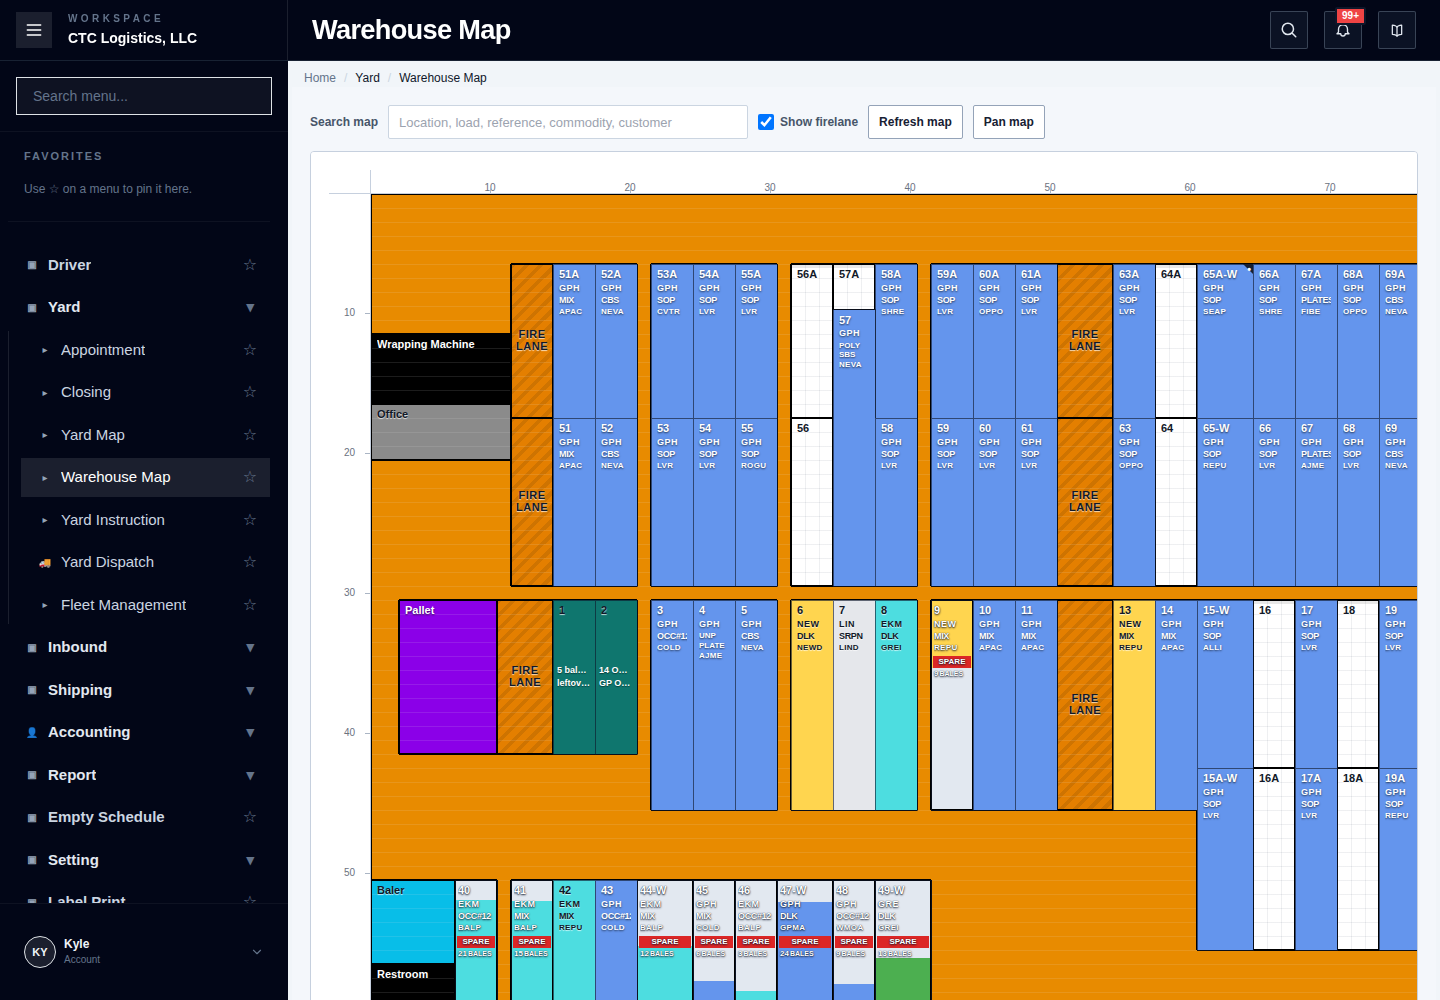The width and height of the screenshot is (1440, 1000).
Task: Star the Fleet Management item
Action: pos(250,605)
